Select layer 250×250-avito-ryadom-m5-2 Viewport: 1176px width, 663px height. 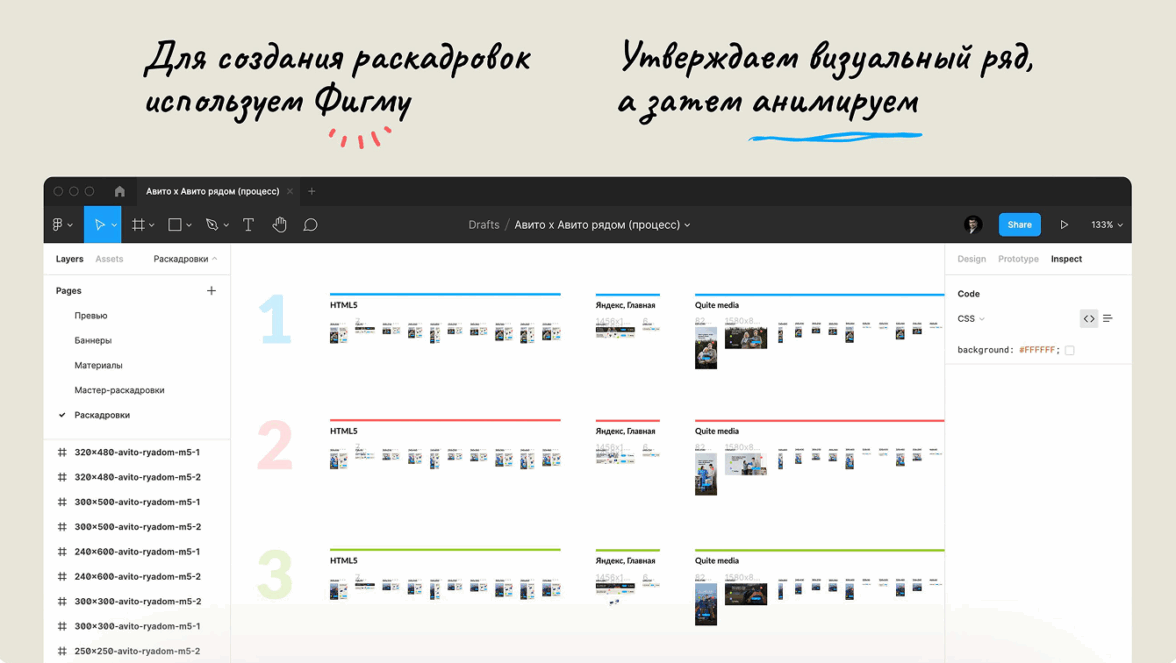pyautogui.click(x=137, y=651)
